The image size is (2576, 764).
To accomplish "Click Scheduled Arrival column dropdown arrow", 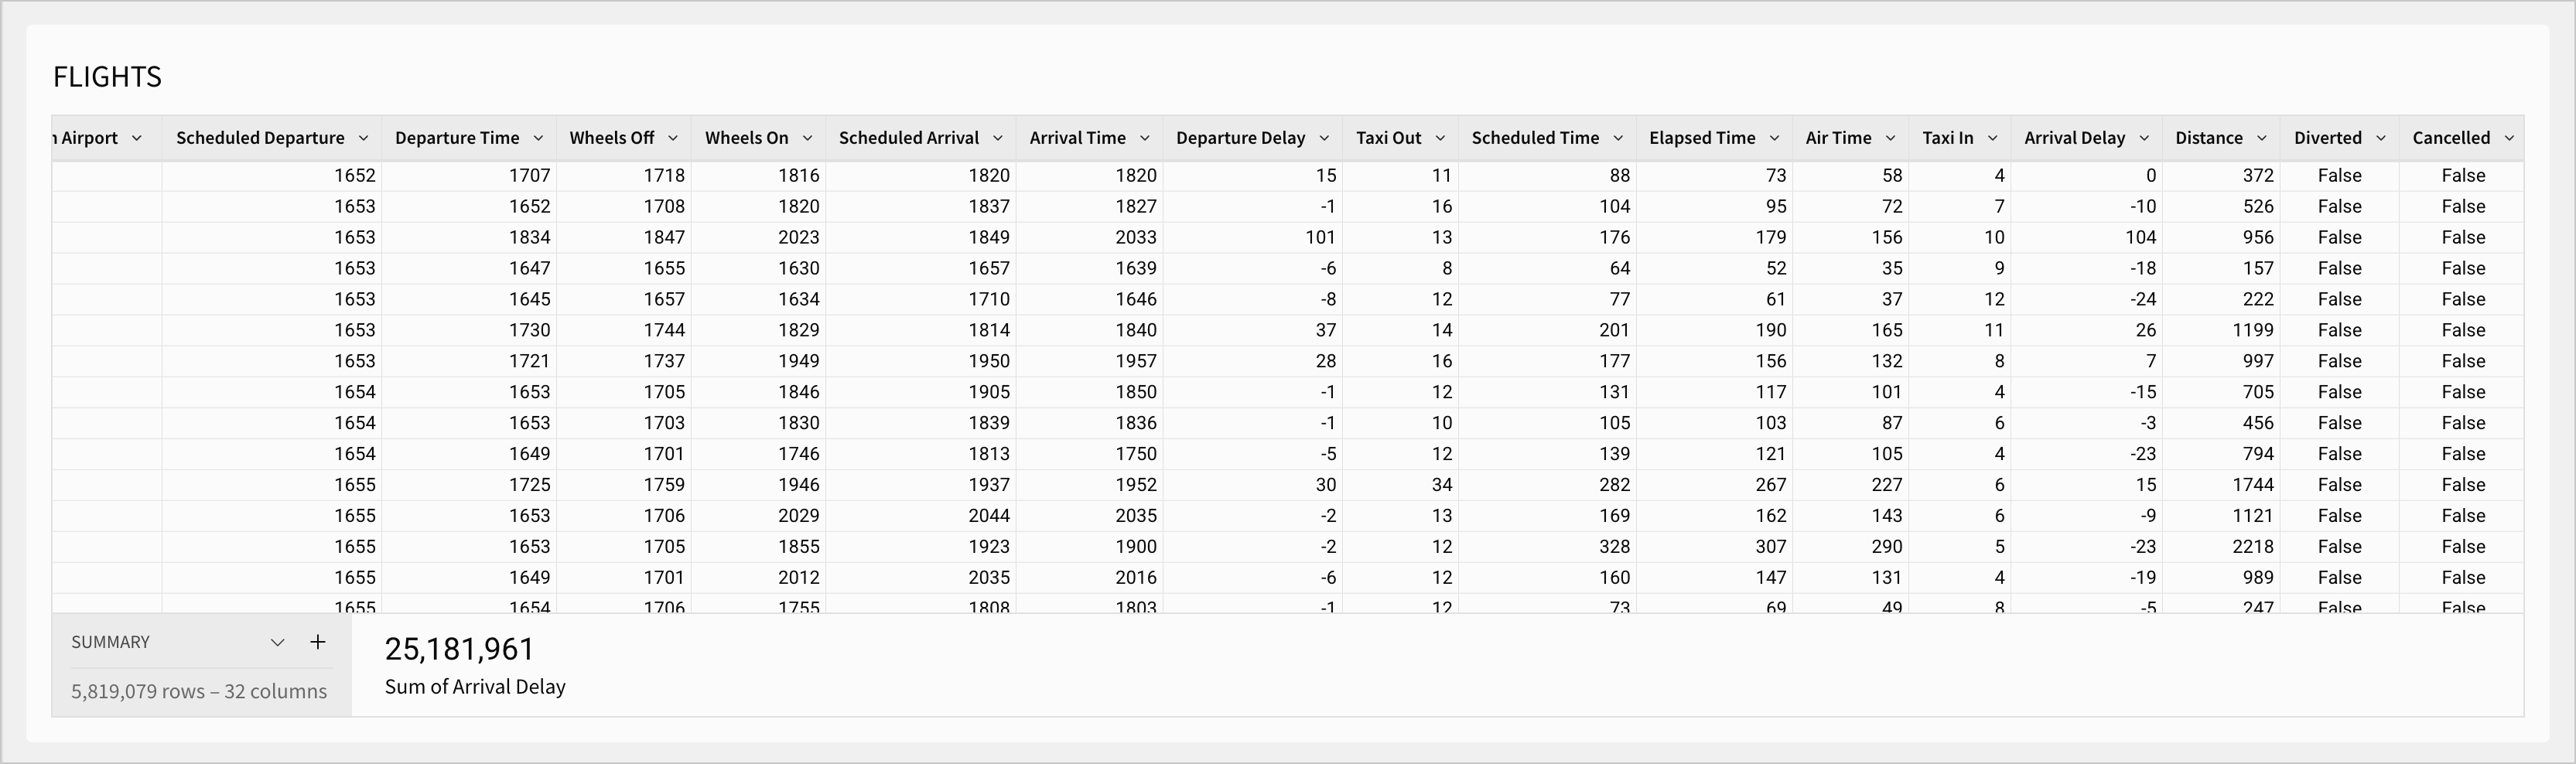I will 998,138.
